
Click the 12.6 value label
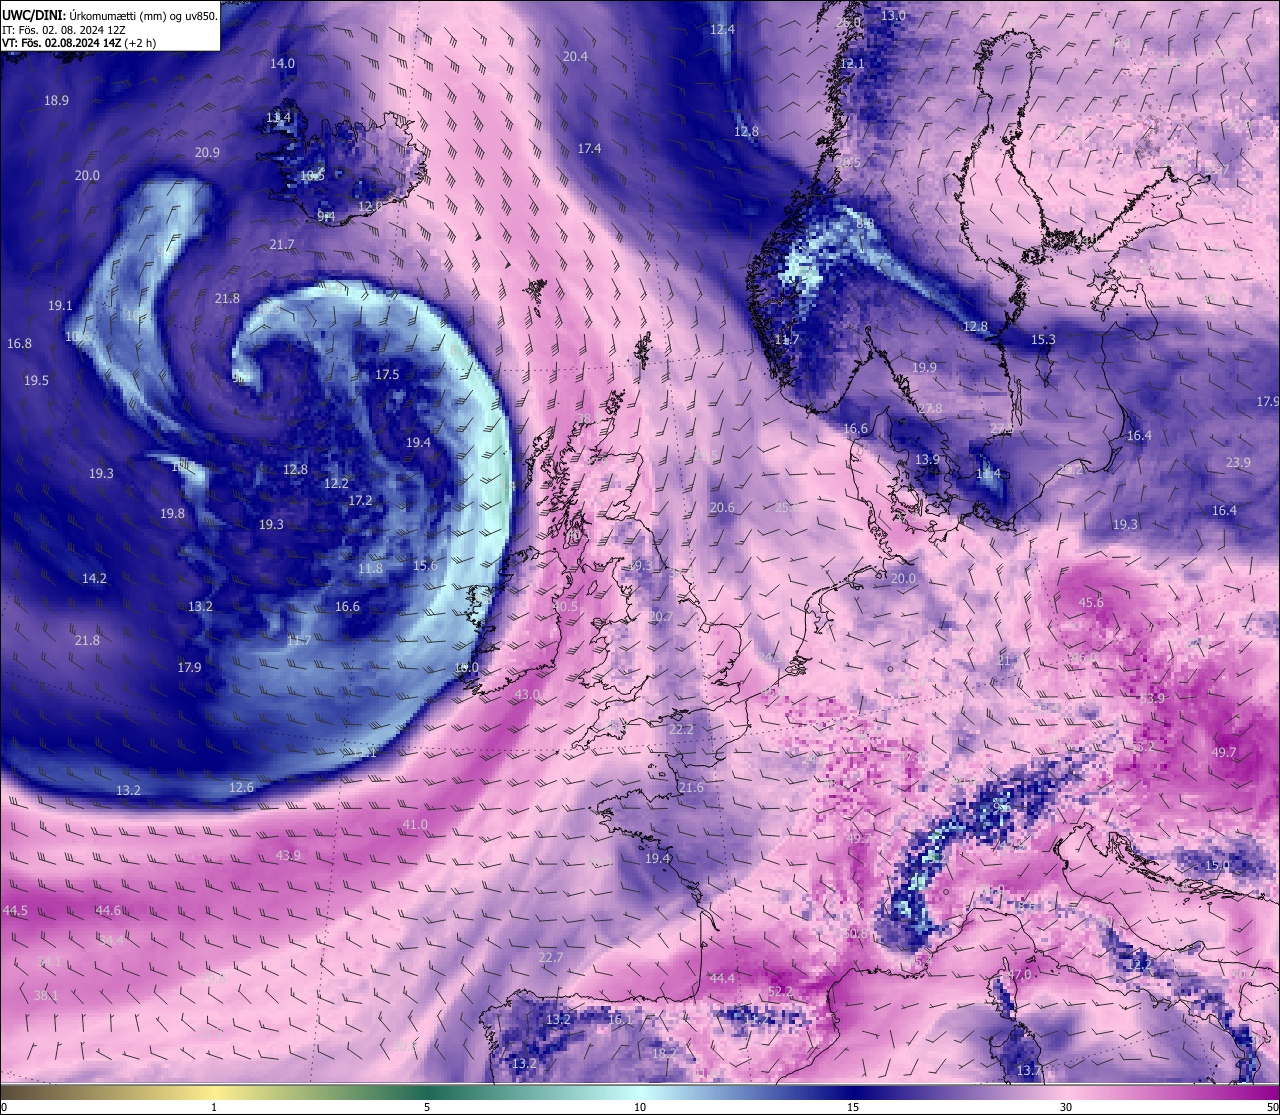tap(241, 787)
